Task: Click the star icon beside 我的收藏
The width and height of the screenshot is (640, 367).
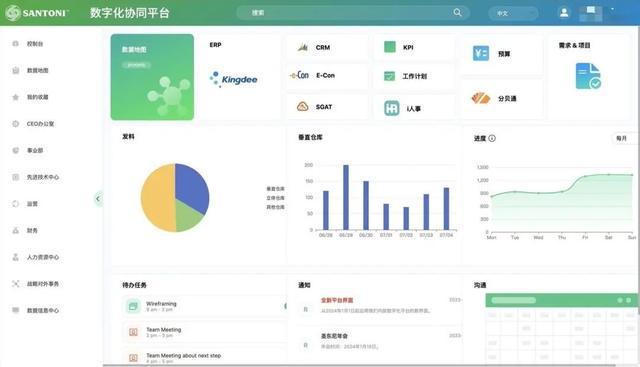Action: coord(16,97)
